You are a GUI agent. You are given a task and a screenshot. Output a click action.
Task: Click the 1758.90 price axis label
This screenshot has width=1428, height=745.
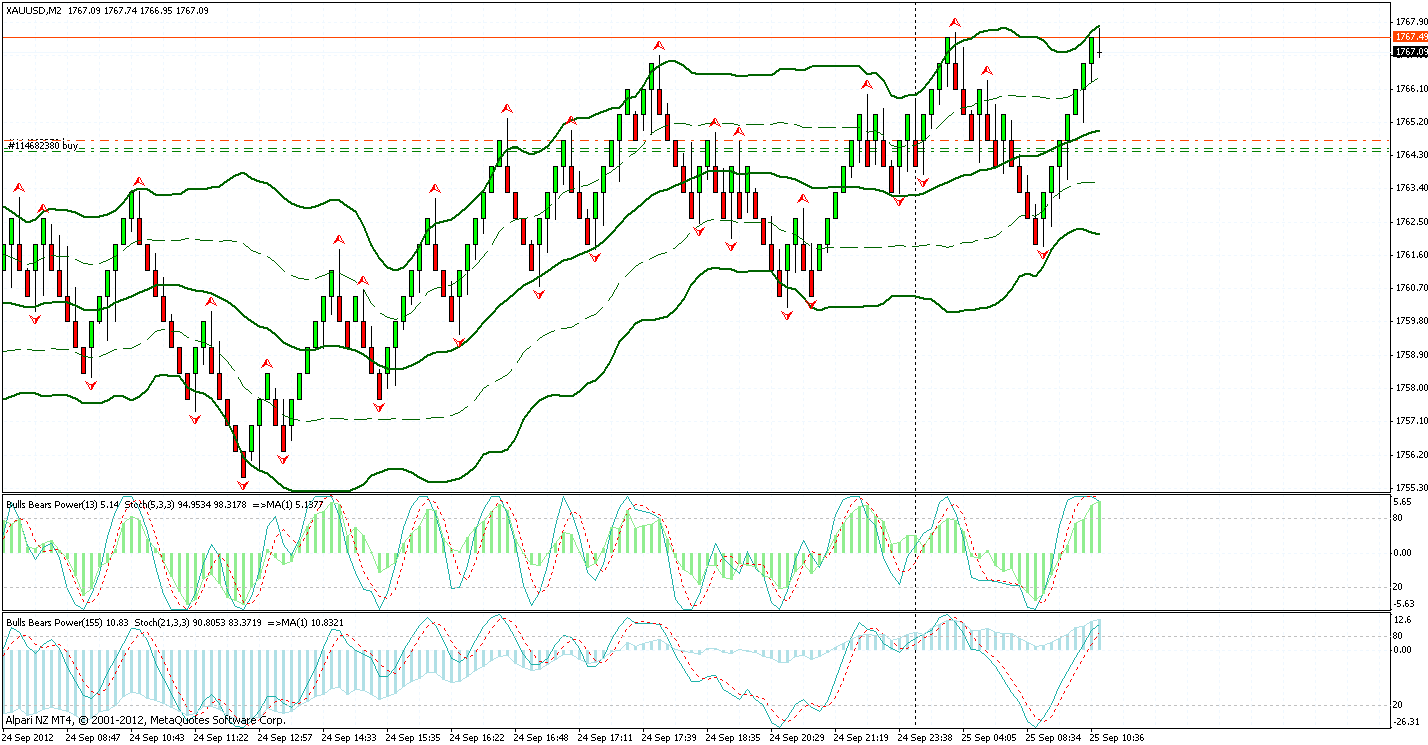pos(1412,355)
